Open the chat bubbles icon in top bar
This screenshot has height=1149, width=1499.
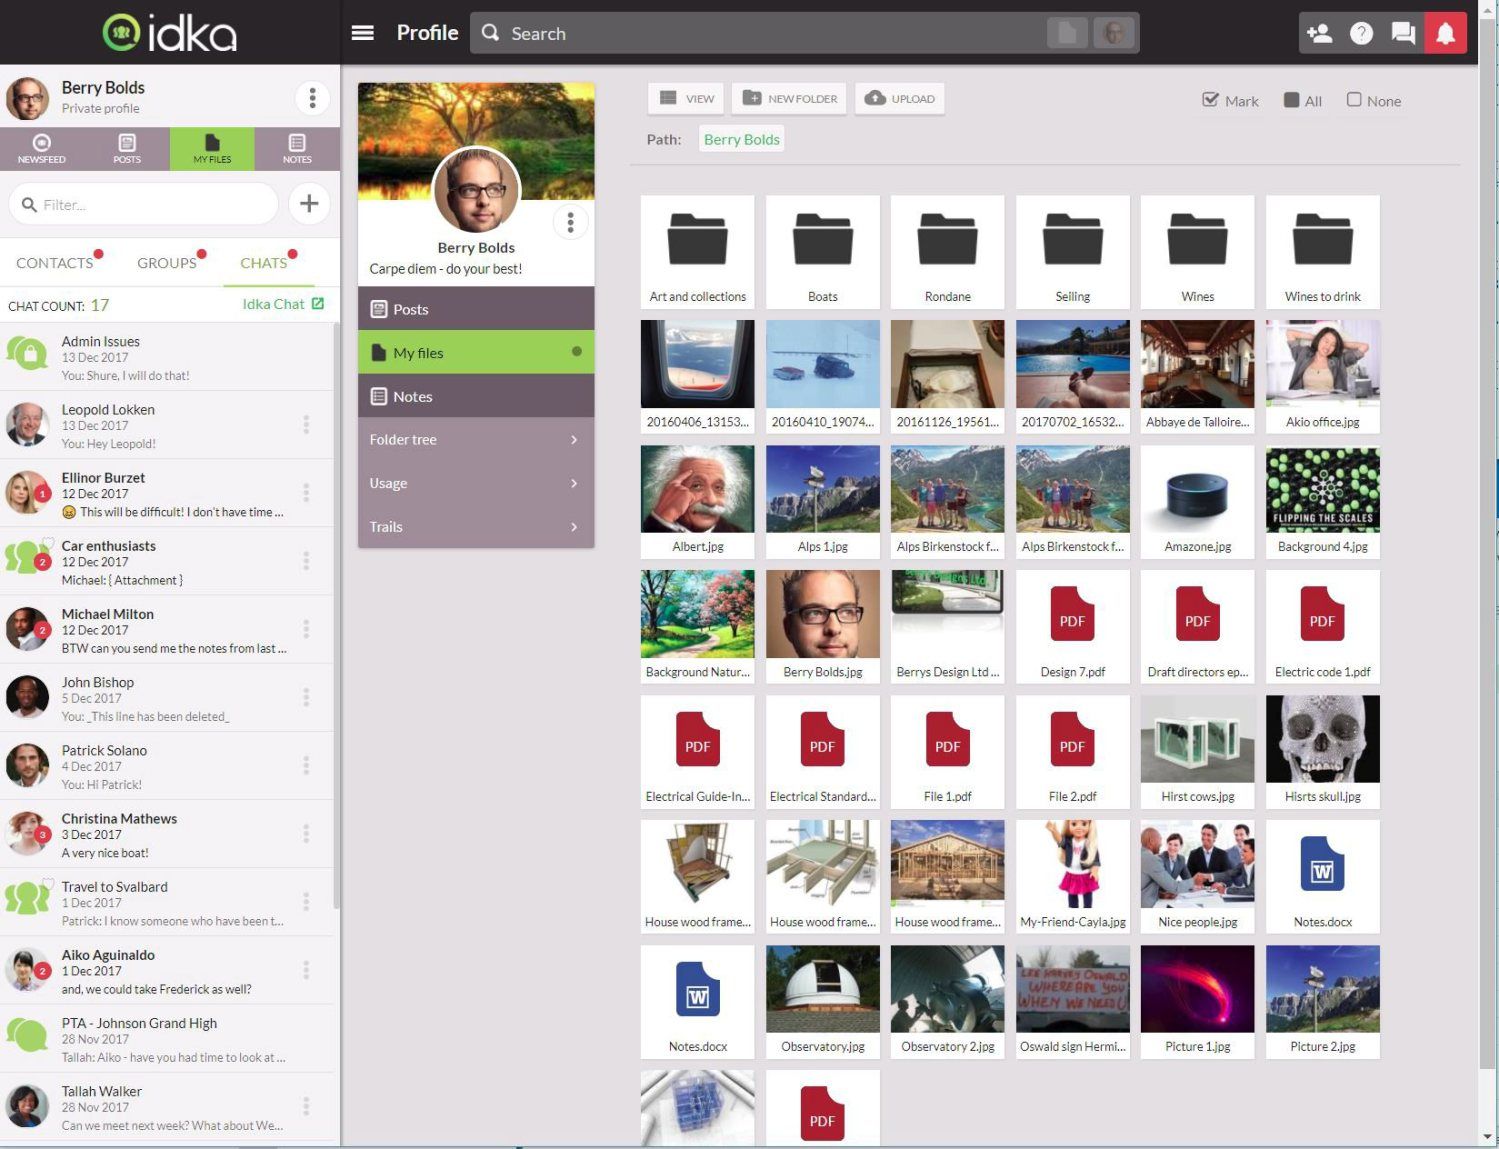1403,33
